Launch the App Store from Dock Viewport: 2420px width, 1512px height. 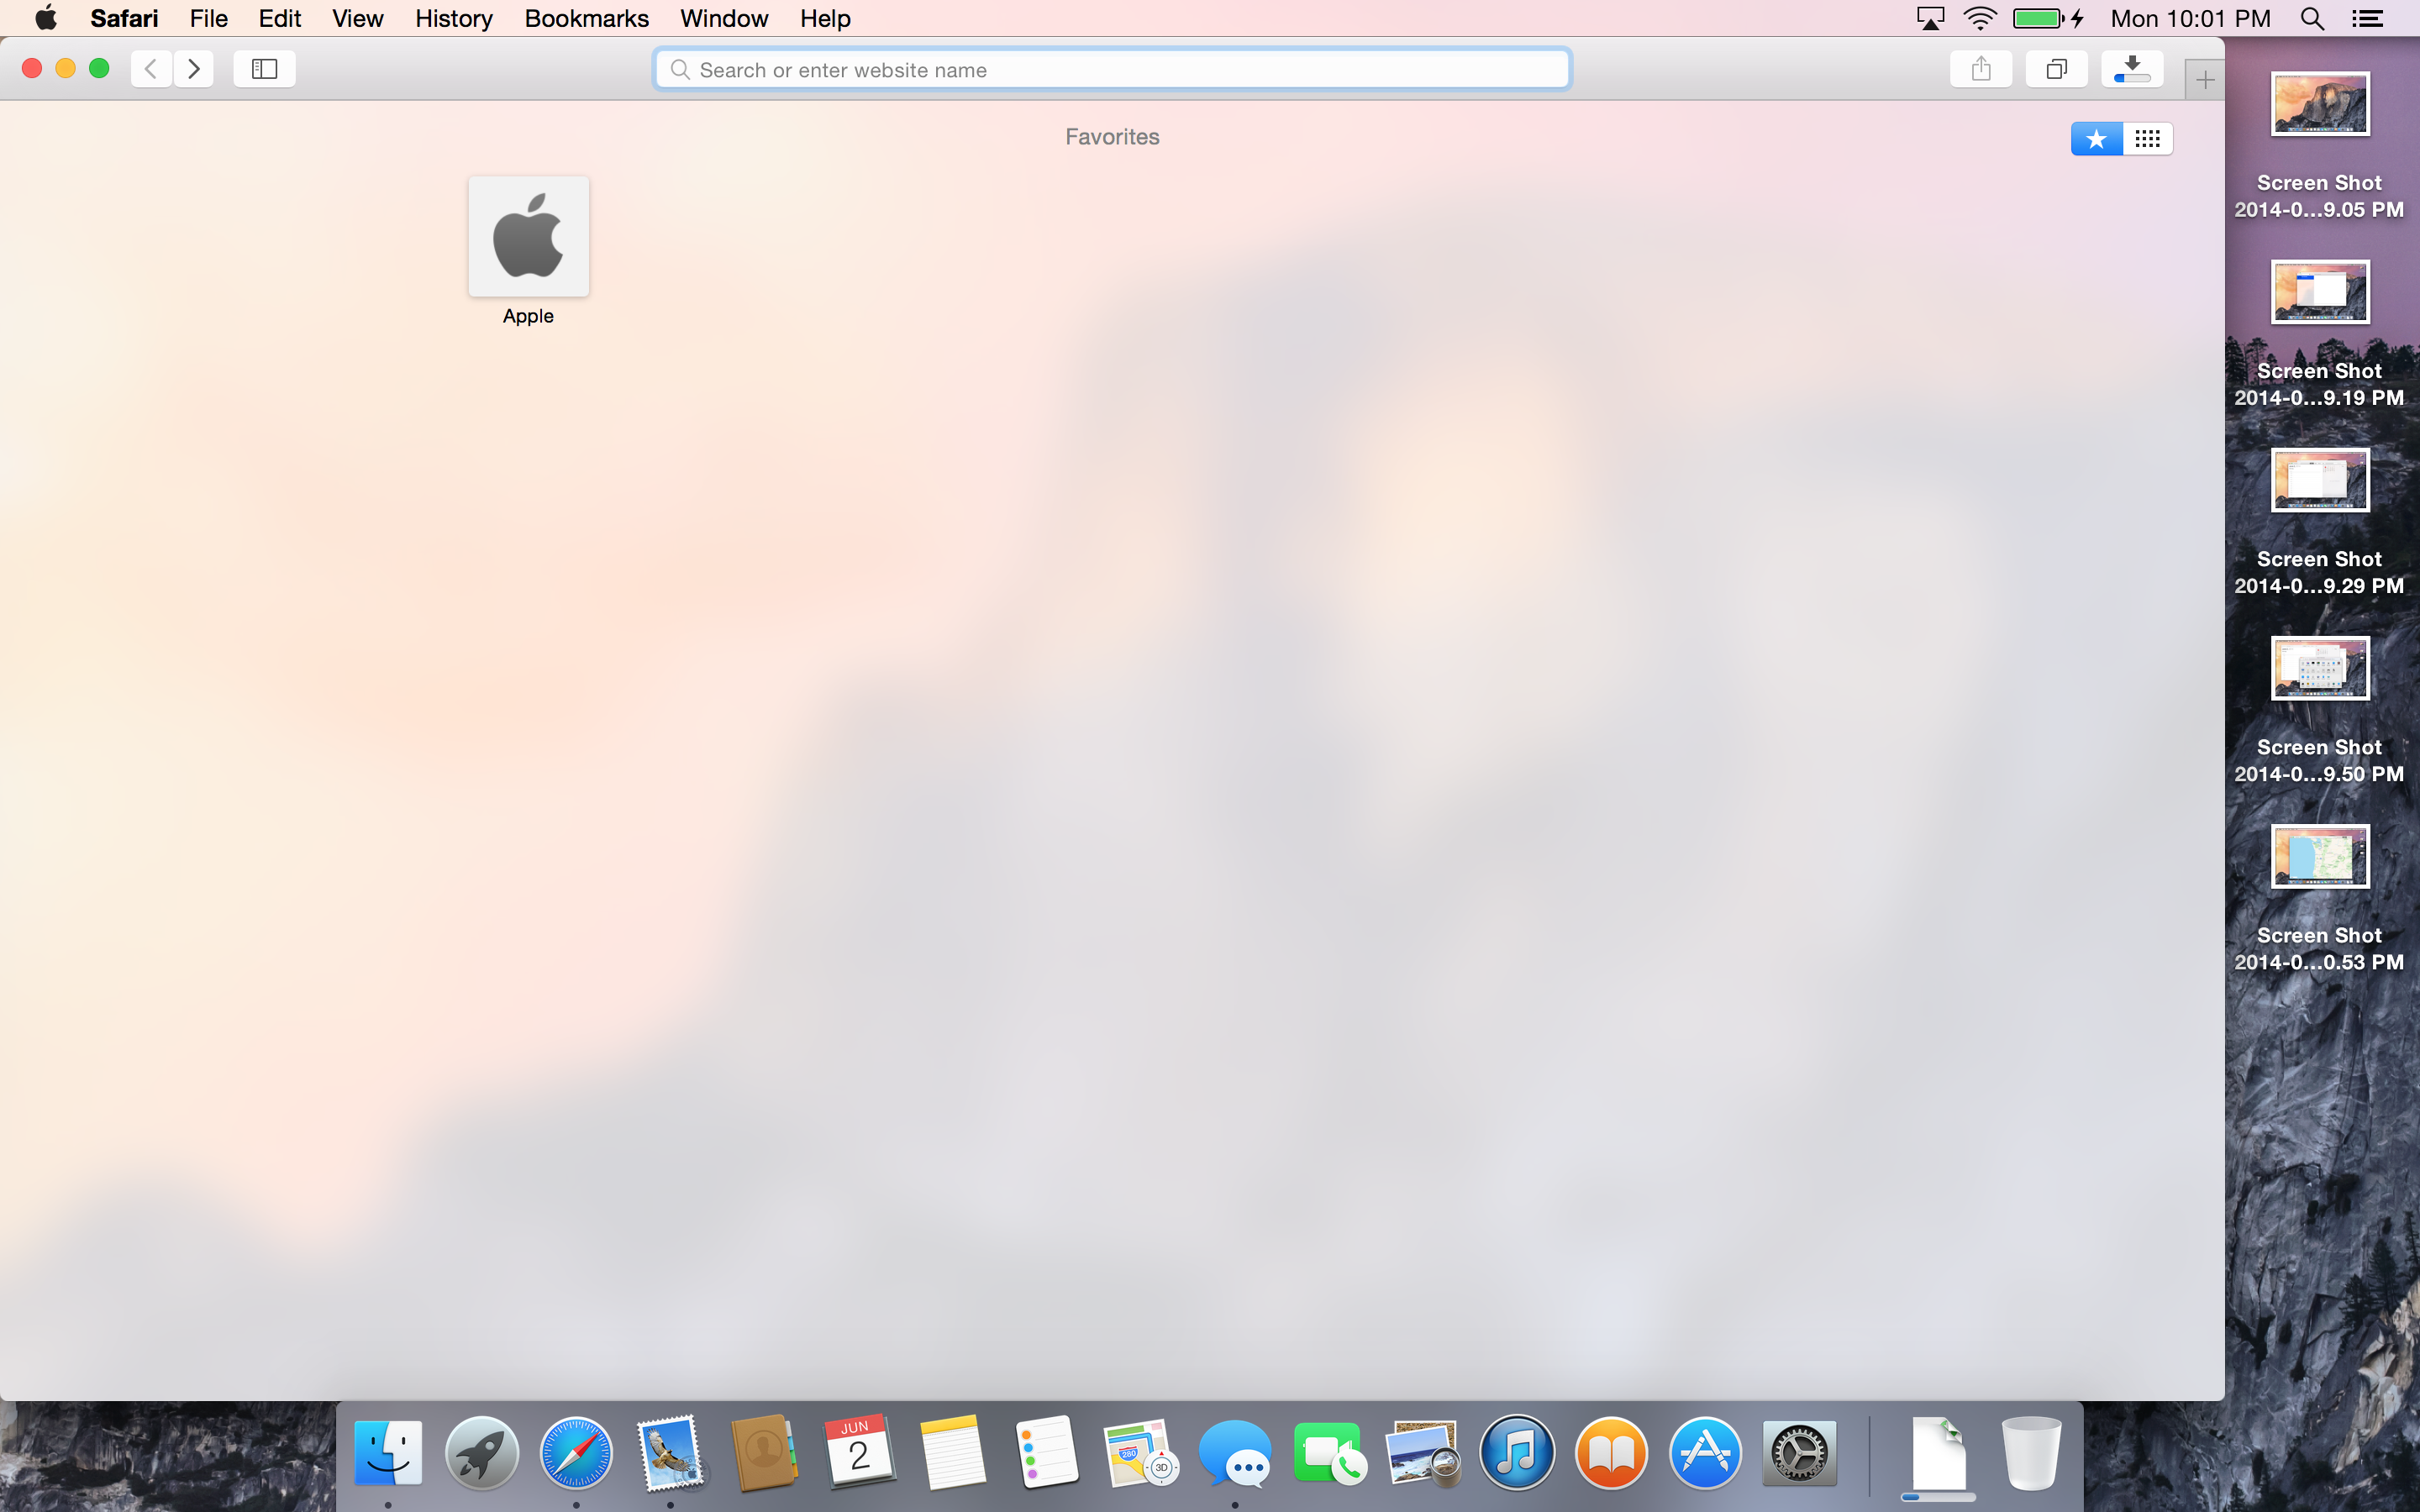click(1704, 1453)
